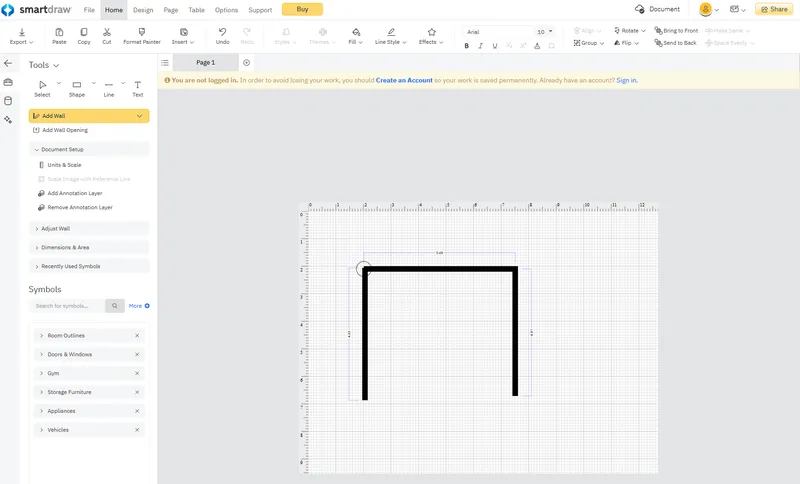Open the Tools panel dropdown
The image size is (800, 484).
coord(44,65)
